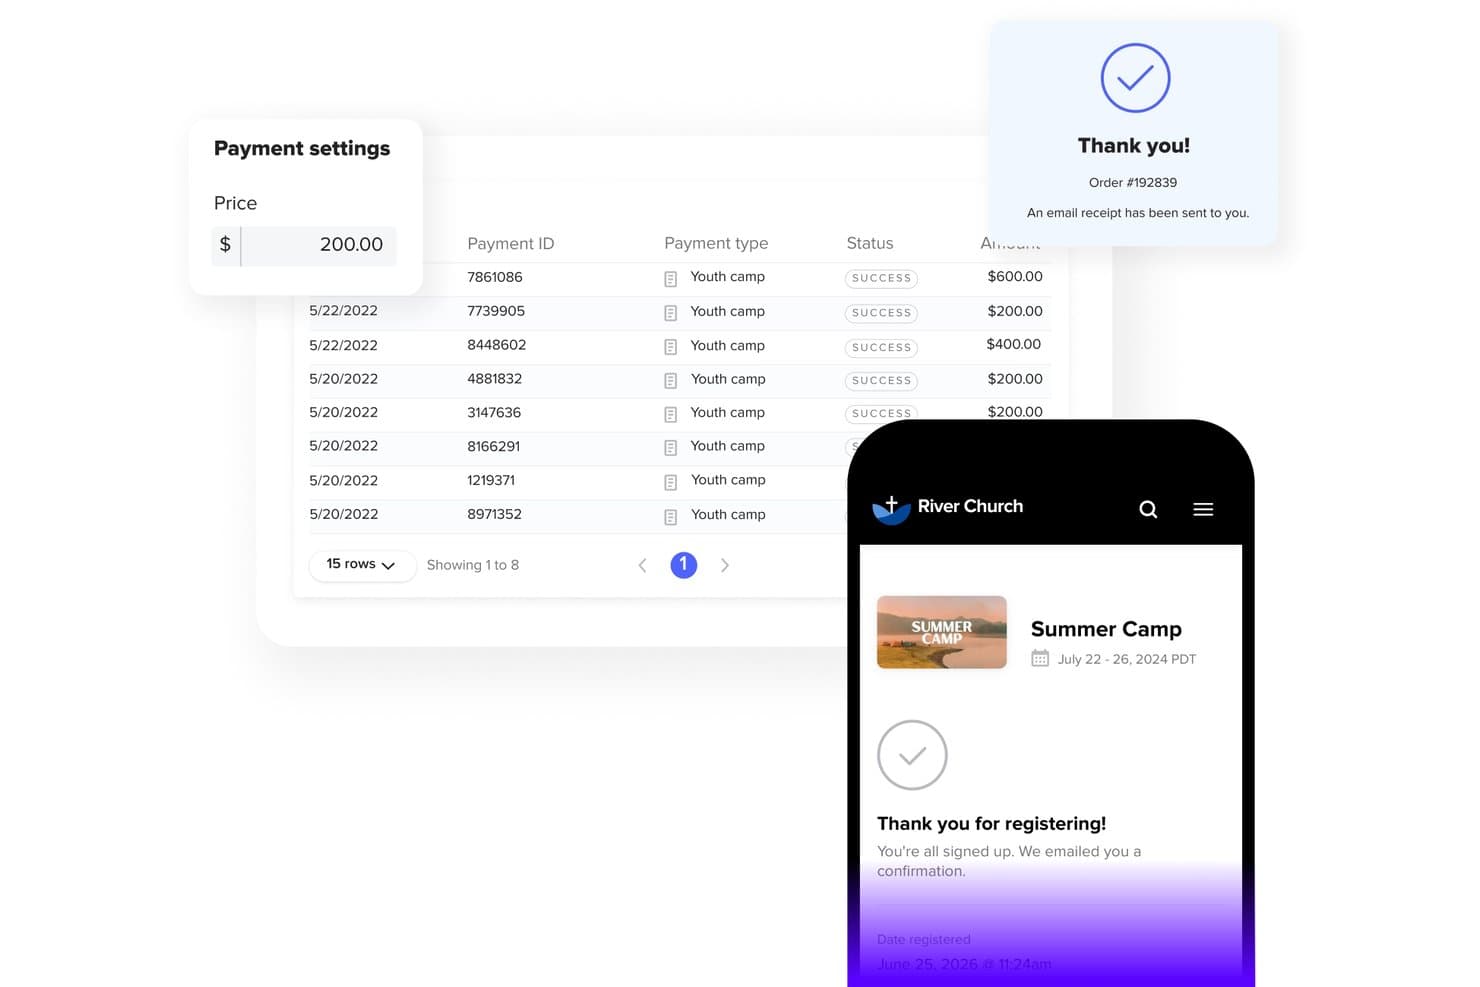
Task: Click document icon in payment 8448602 row
Action: [671, 347]
